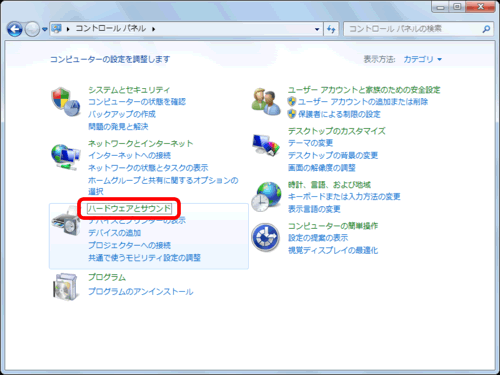Open プログラム category heading
The image size is (500, 375).
[x=107, y=277]
